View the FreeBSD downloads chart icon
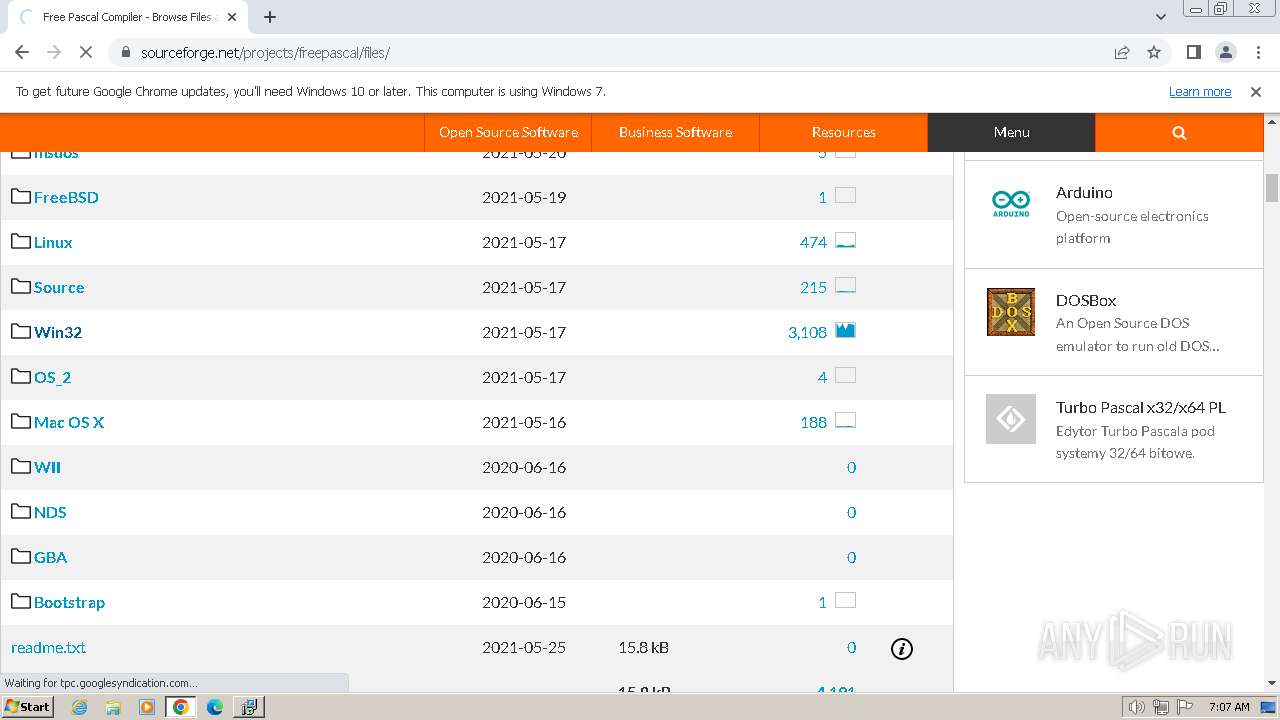1280x720 pixels. tap(845, 195)
